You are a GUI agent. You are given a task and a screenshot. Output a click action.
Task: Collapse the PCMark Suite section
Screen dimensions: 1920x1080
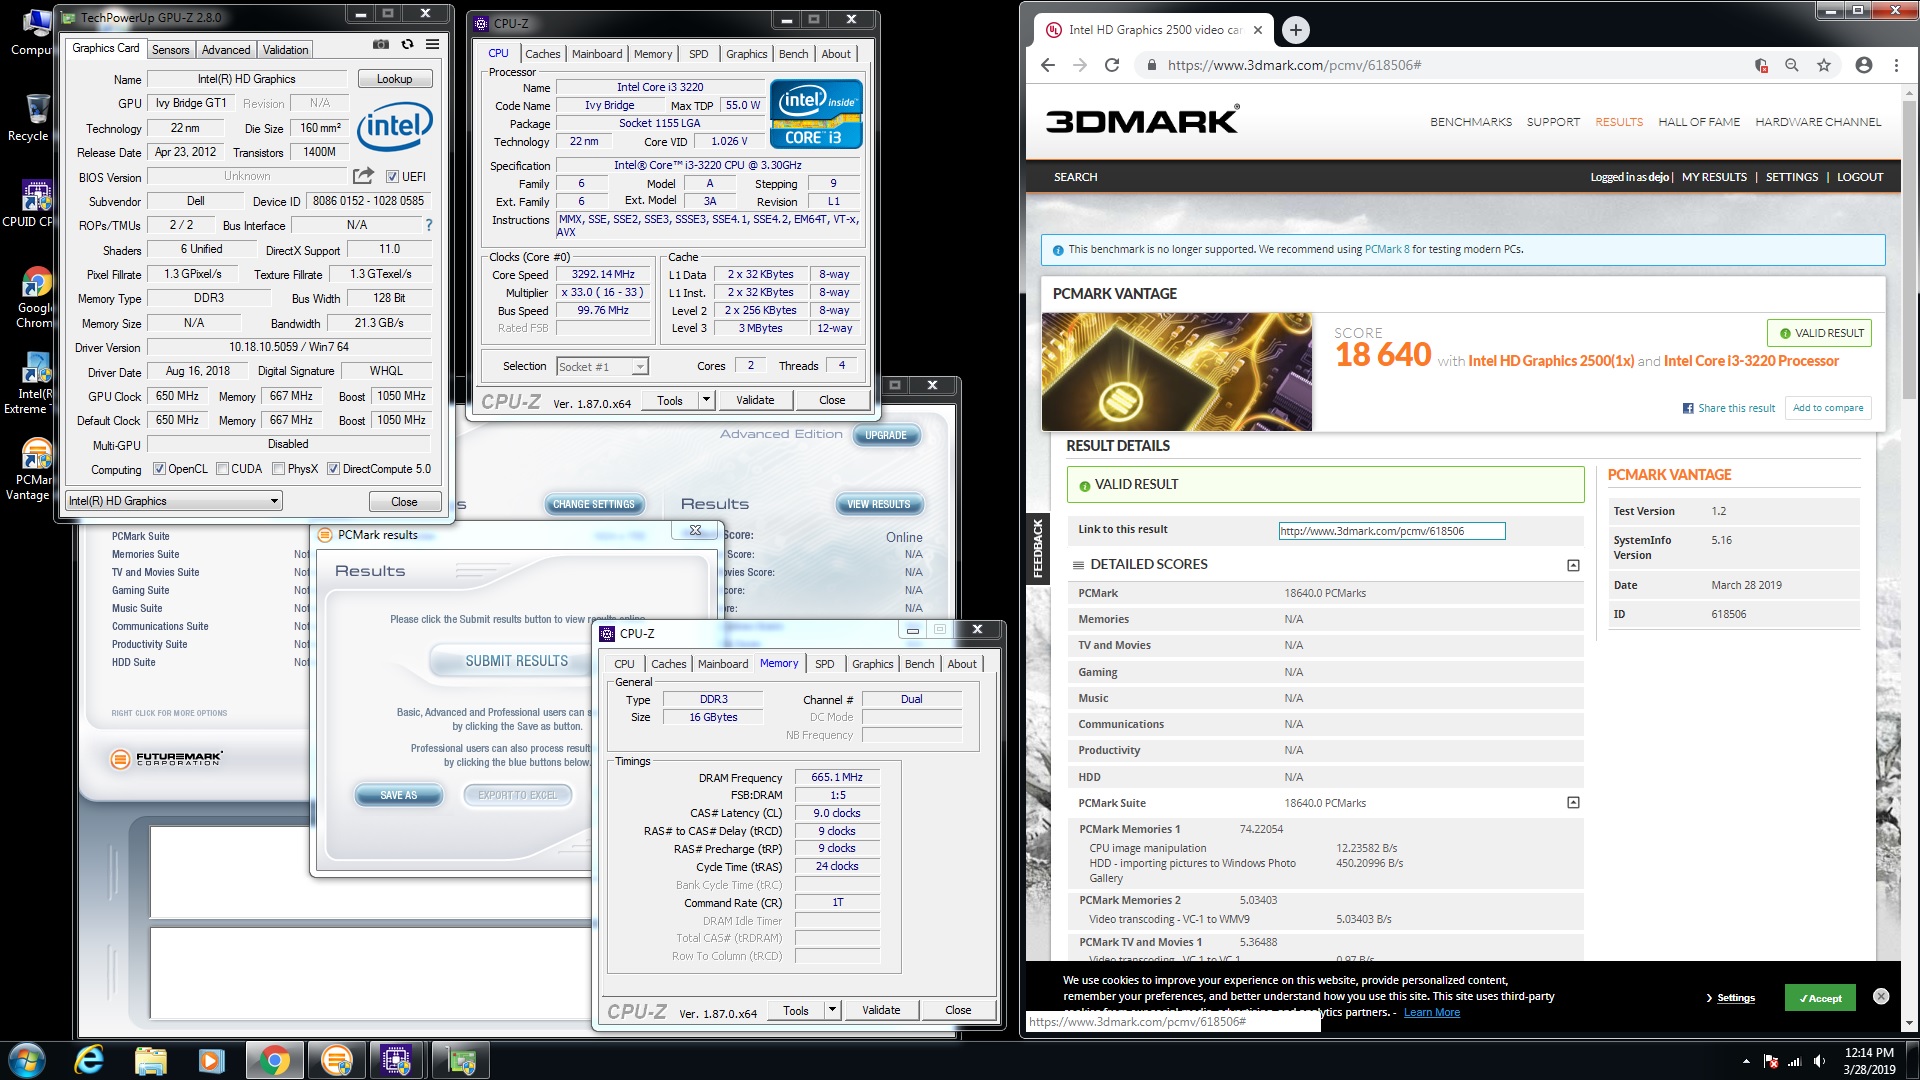(1573, 803)
